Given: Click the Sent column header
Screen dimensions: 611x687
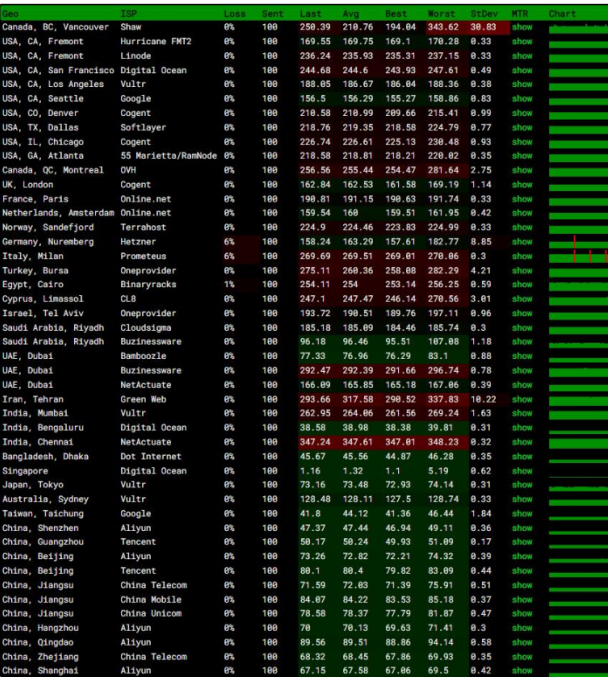Looking at the screenshot, I should point(272,14).
